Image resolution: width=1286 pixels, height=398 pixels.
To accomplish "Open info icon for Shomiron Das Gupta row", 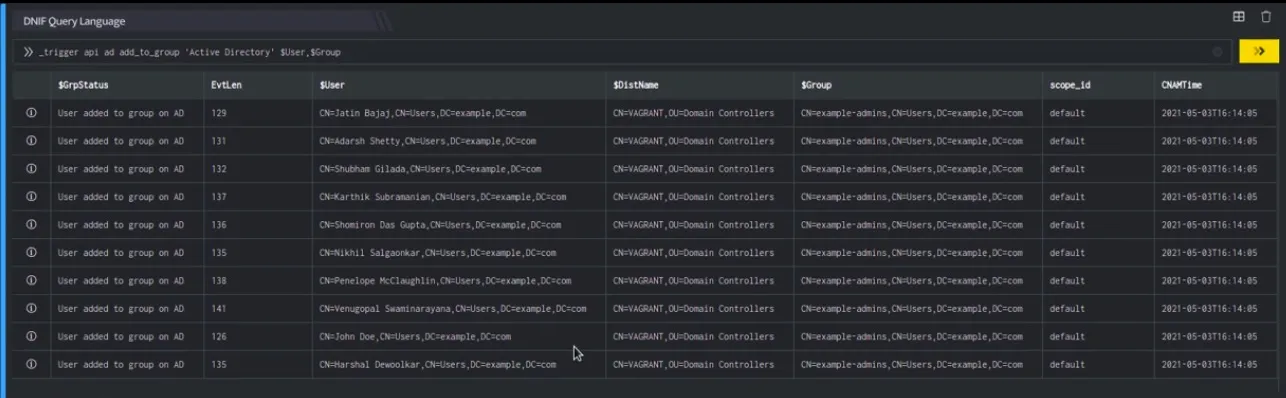I will (x=31, y=225).
